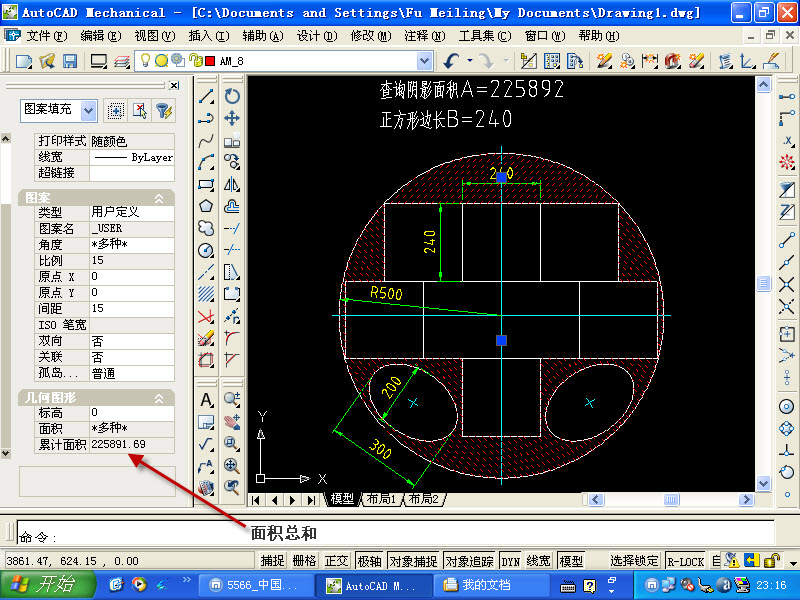Viewport: 800px width, 600px height.
Task: Click the Snap to Center circle icon
Action: coord(786,406)
